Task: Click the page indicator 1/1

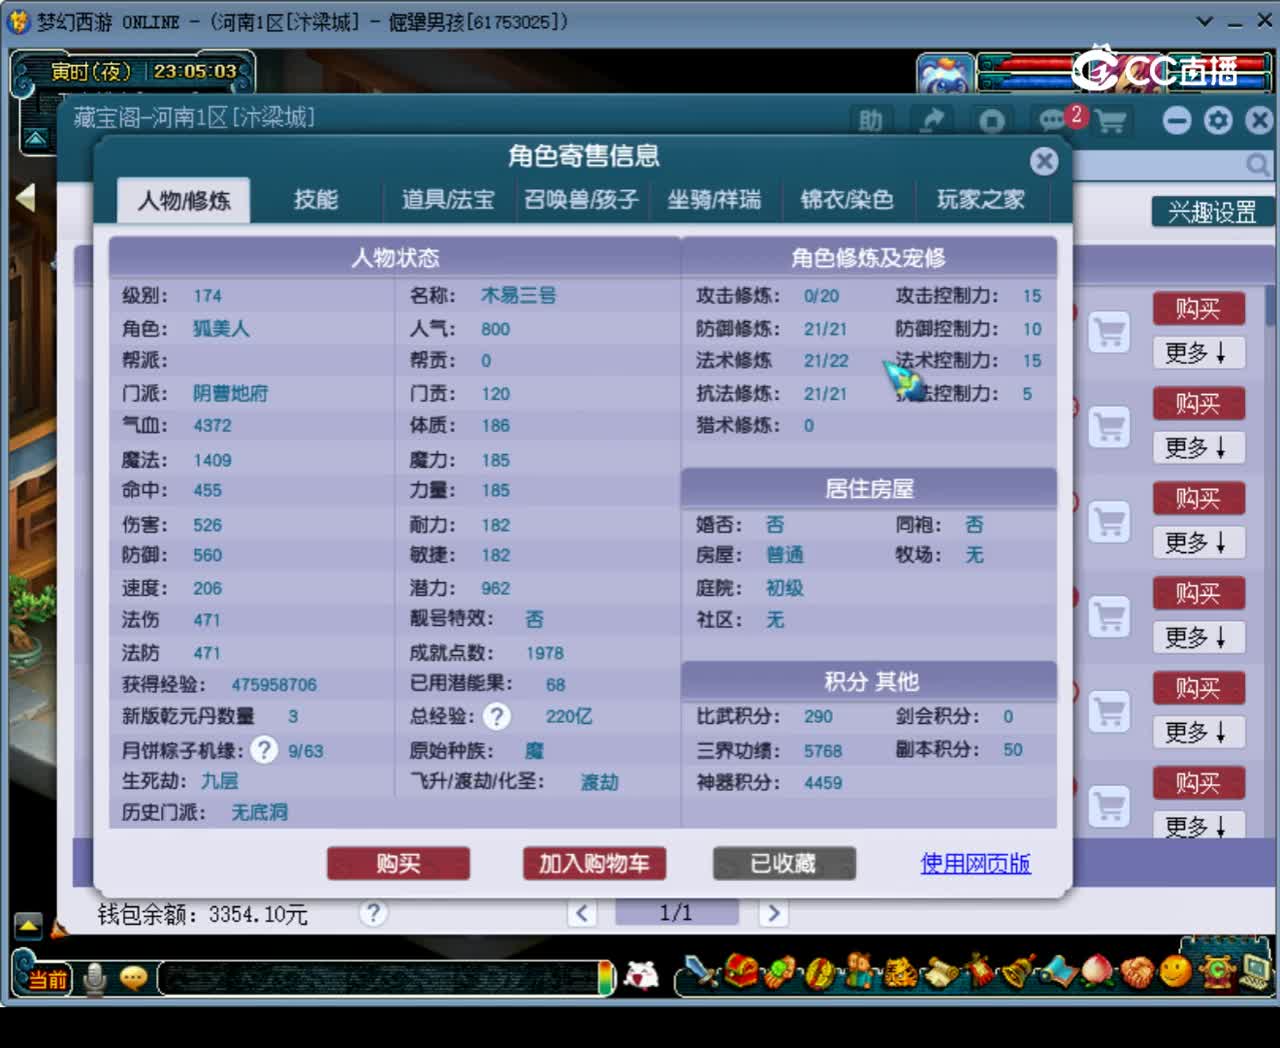Action: pyautogui.click(x=676, y=912)
